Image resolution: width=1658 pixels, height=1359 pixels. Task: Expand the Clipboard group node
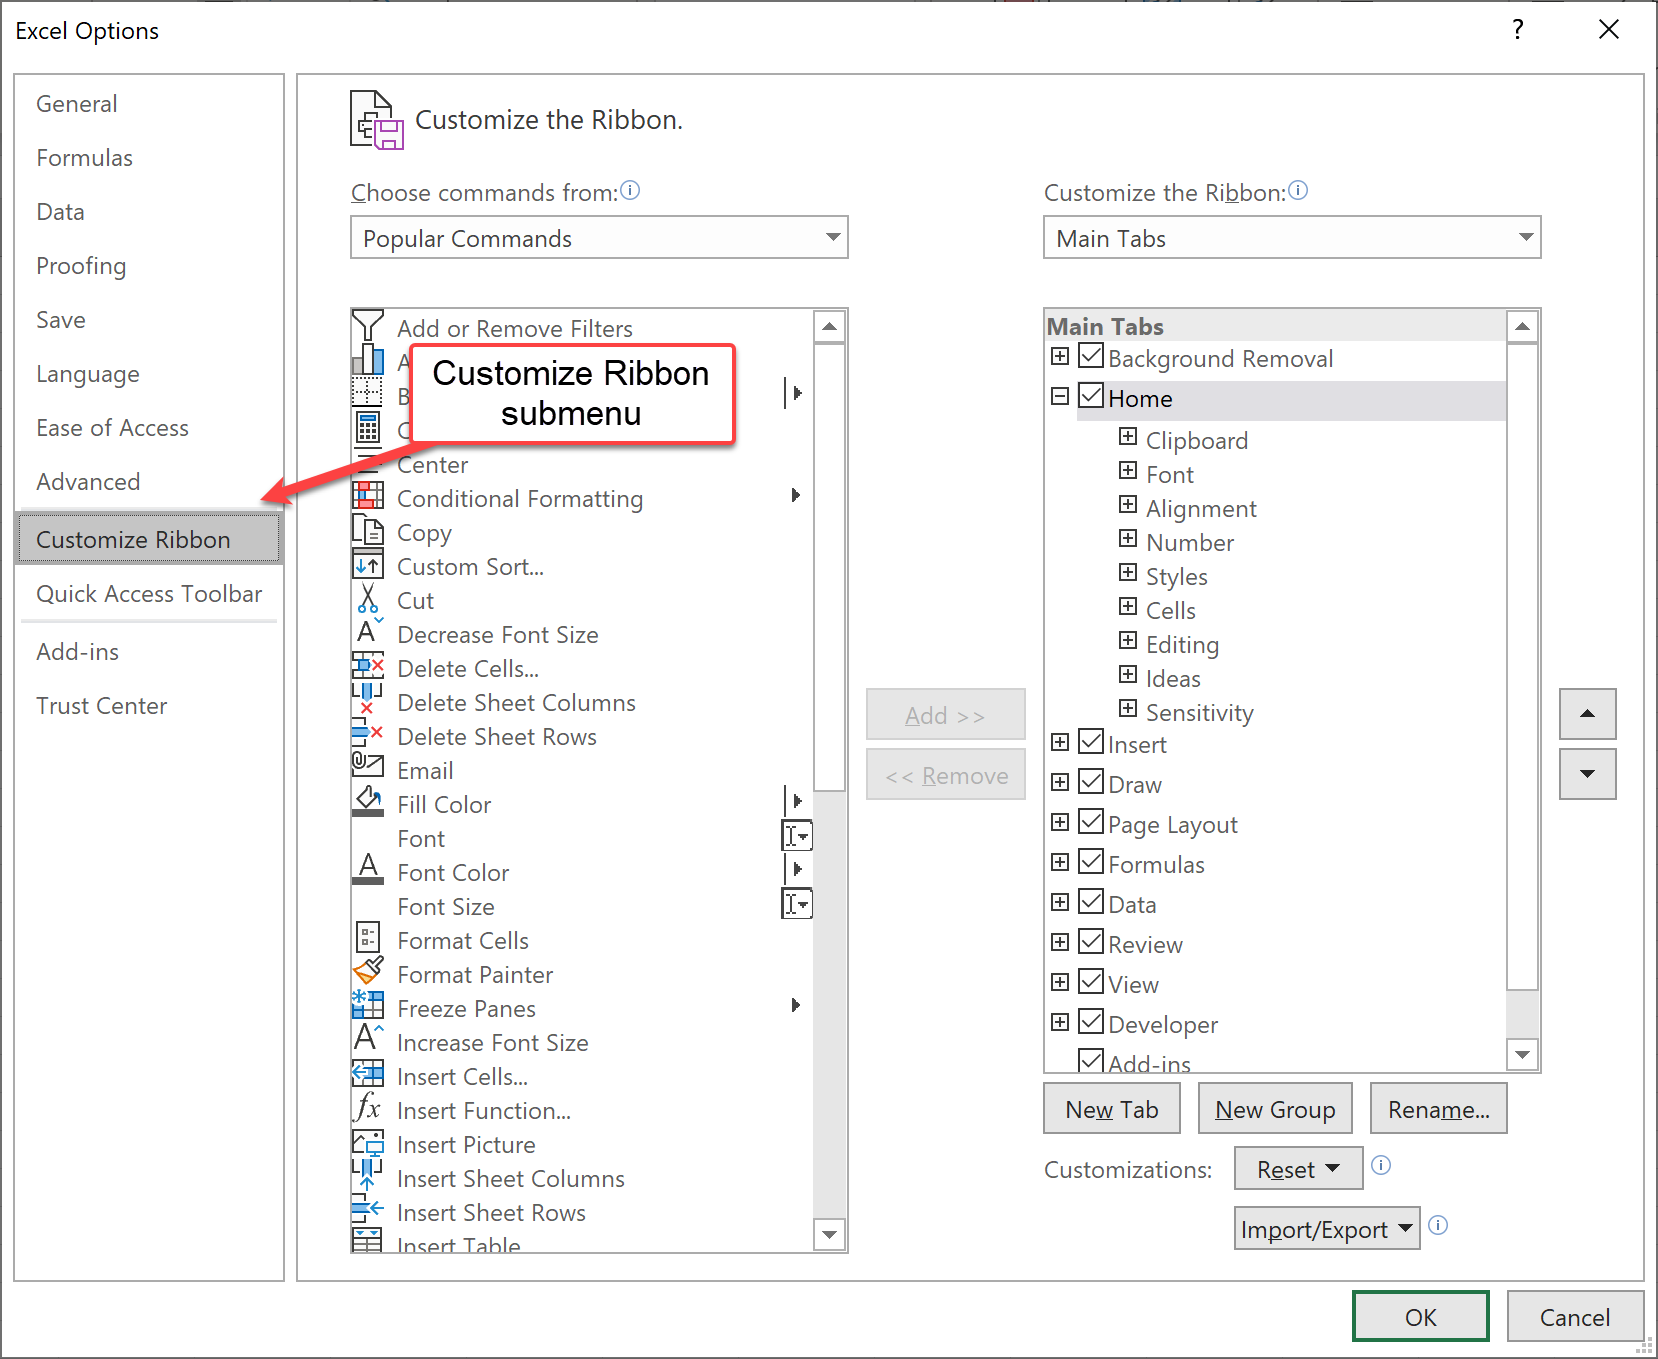(x=1128, y=437)
